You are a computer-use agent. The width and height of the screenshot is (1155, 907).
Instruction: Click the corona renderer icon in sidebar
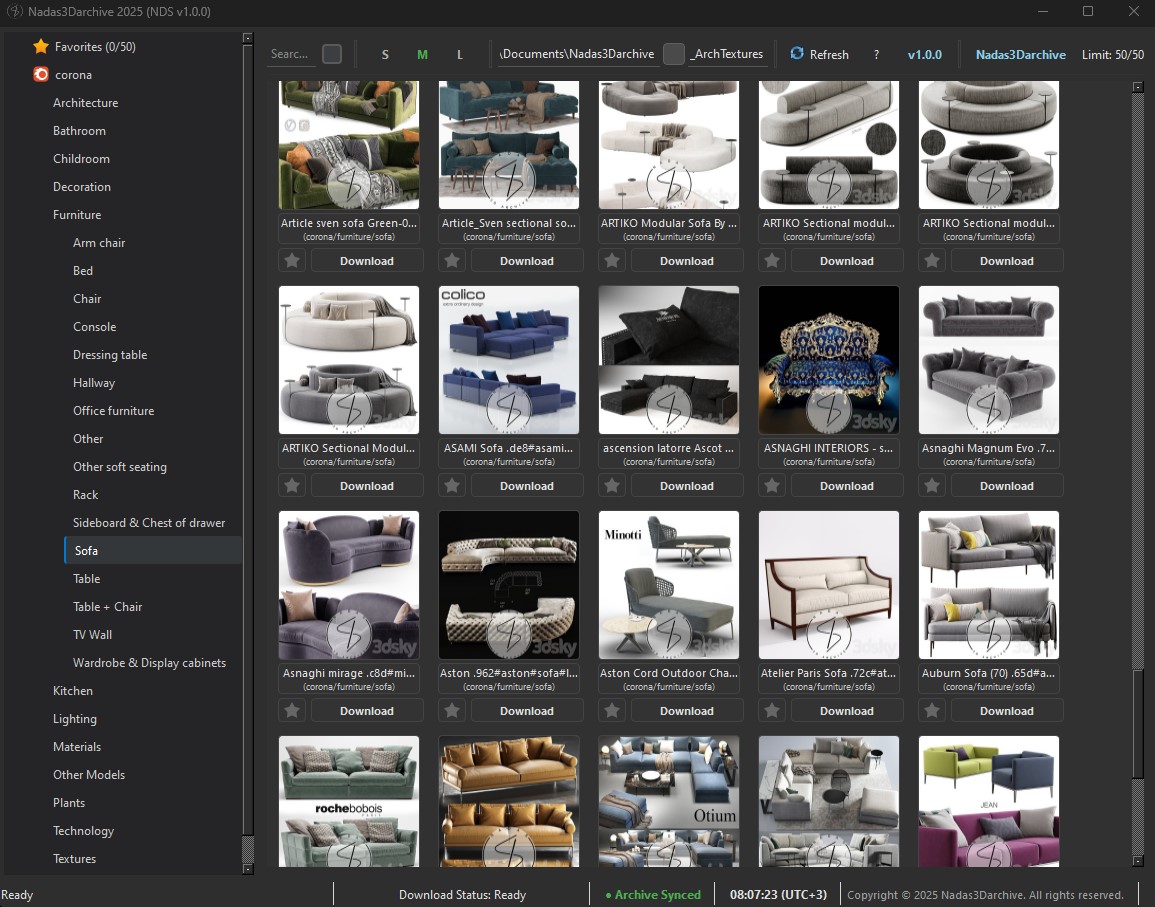pos(40,75)
